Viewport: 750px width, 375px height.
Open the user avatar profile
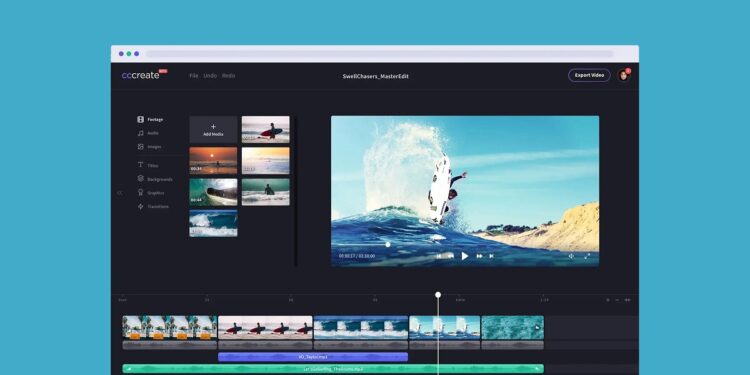click(623, 75)
